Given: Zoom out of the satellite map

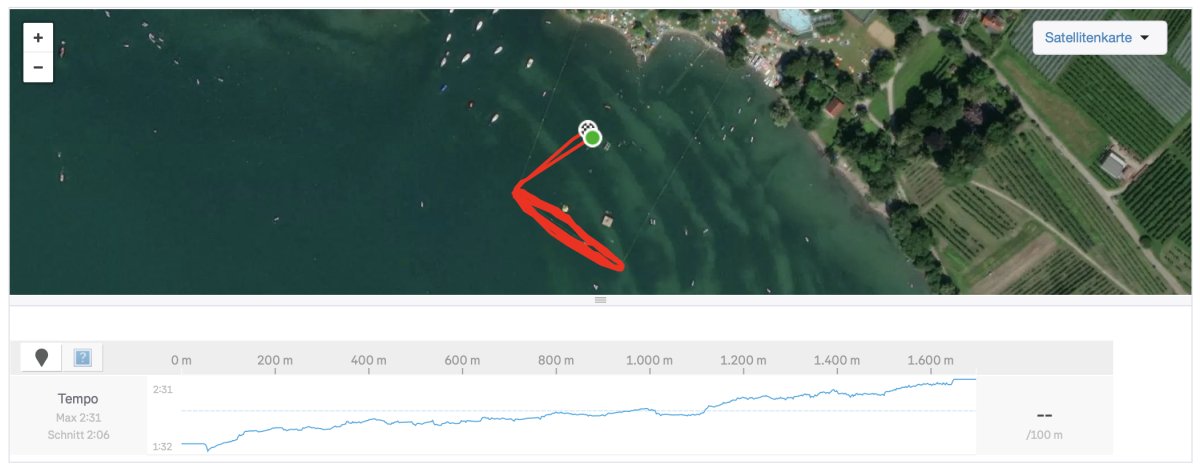Looking at the screenshot, I should click(x=38, y=68).
